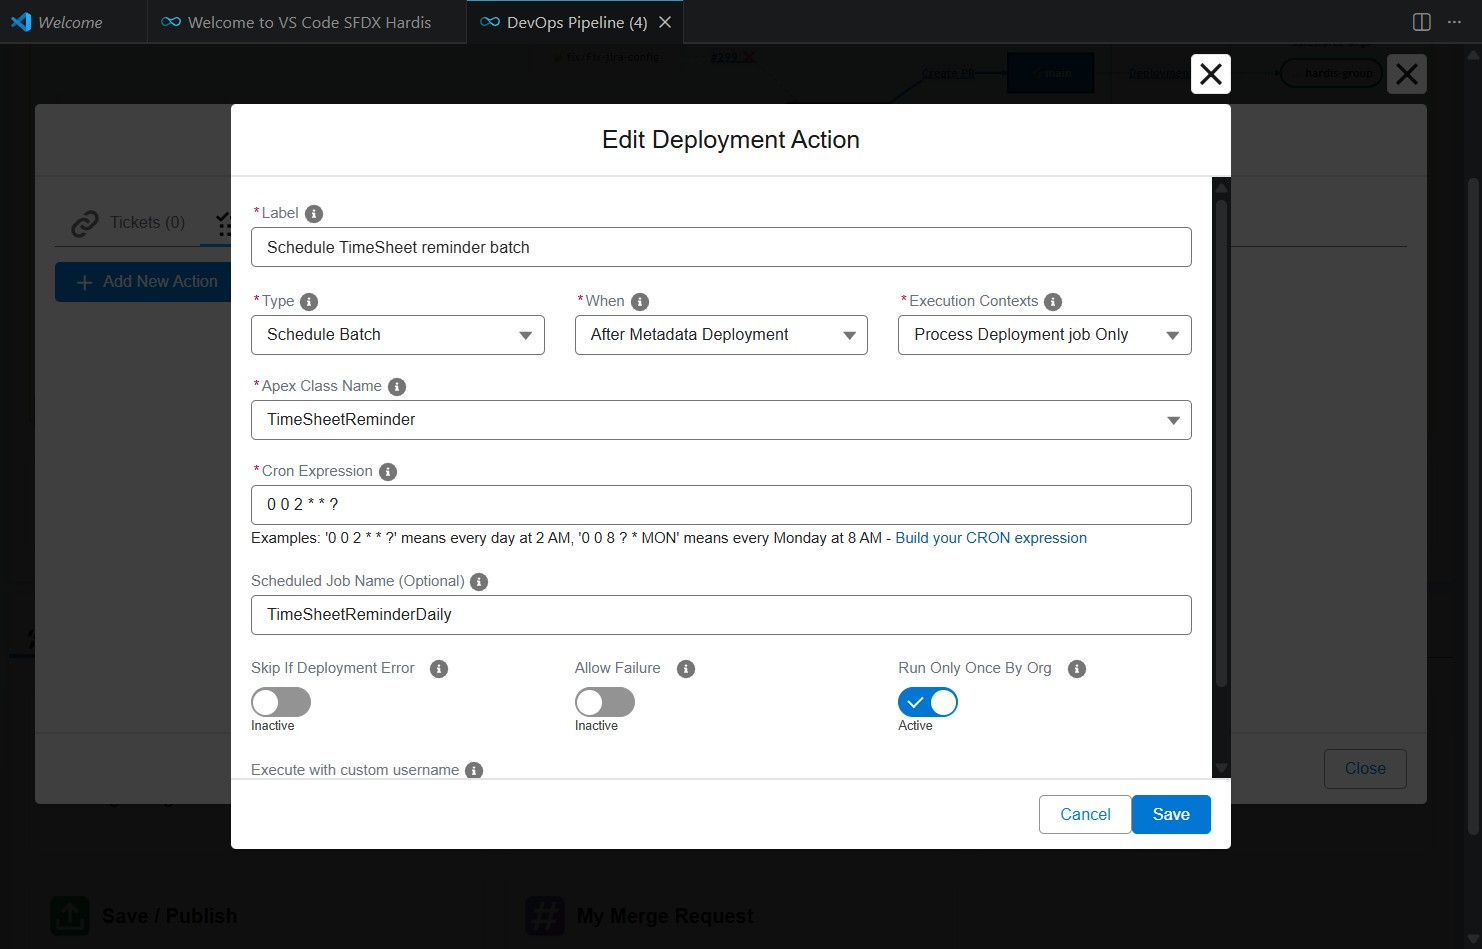Screen dimensions: 1482x949
Task: Click Execution Contexts info icon
Action: coord(1053,302)
